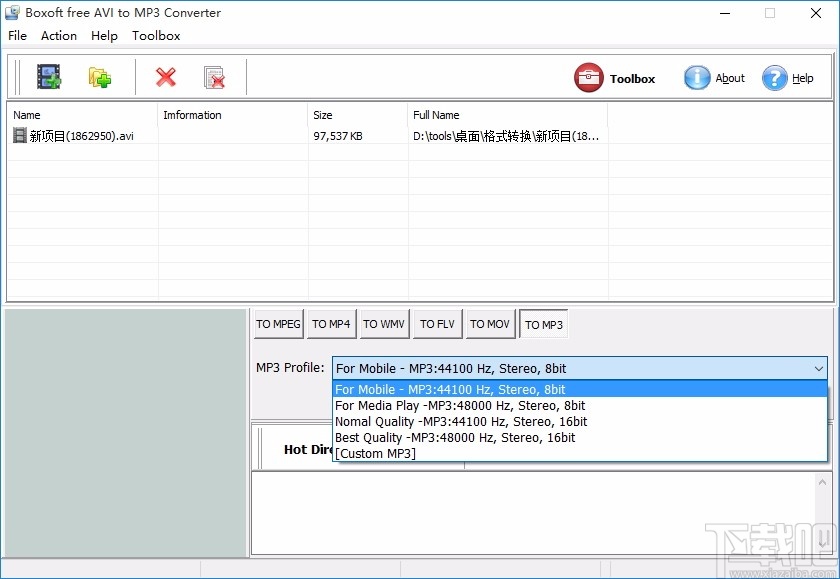Click the video file icon beside 新项目(1862950).avi

(x=19, y=135)
